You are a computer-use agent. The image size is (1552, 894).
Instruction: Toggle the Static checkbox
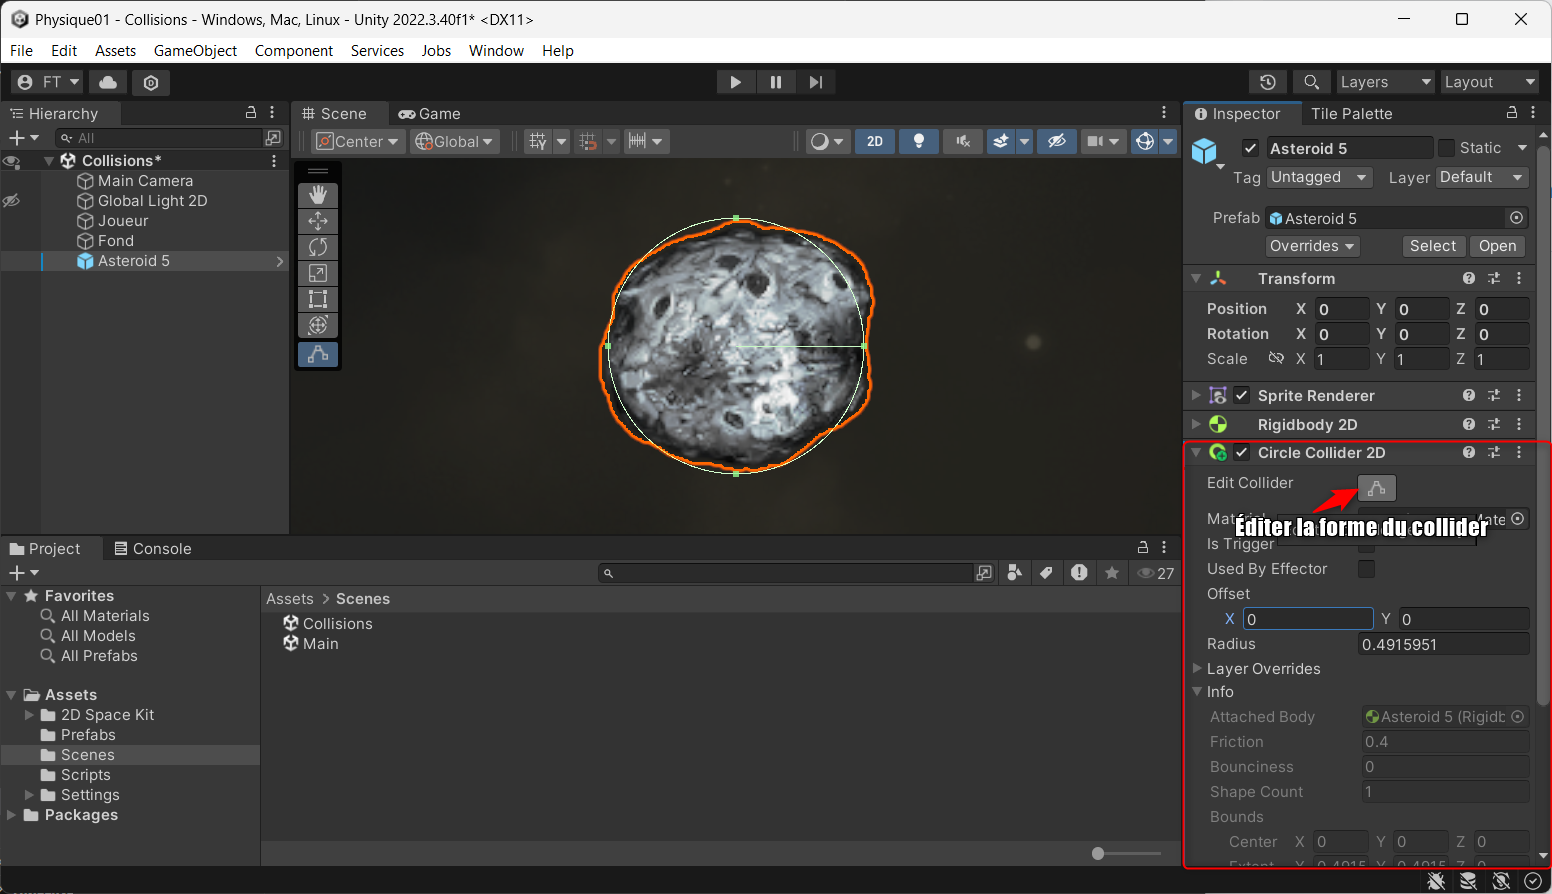tap(1446, 148)
